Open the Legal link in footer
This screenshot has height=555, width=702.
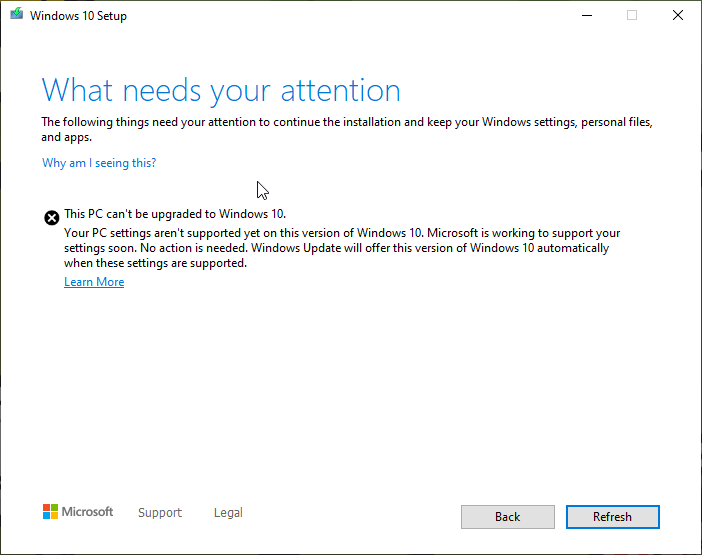(228, 512)
